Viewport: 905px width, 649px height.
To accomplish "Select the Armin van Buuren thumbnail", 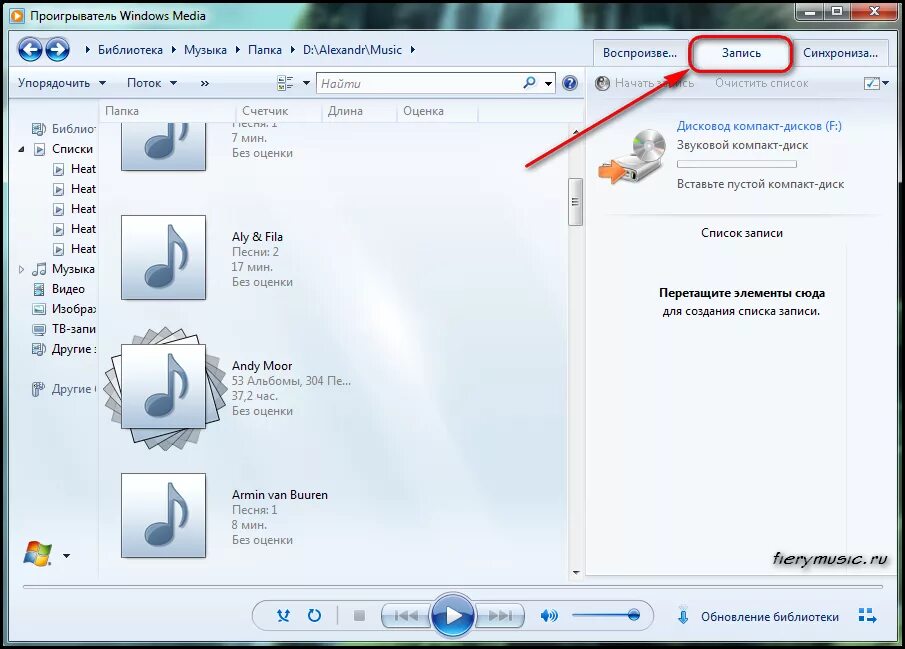I will pos(163,516).
